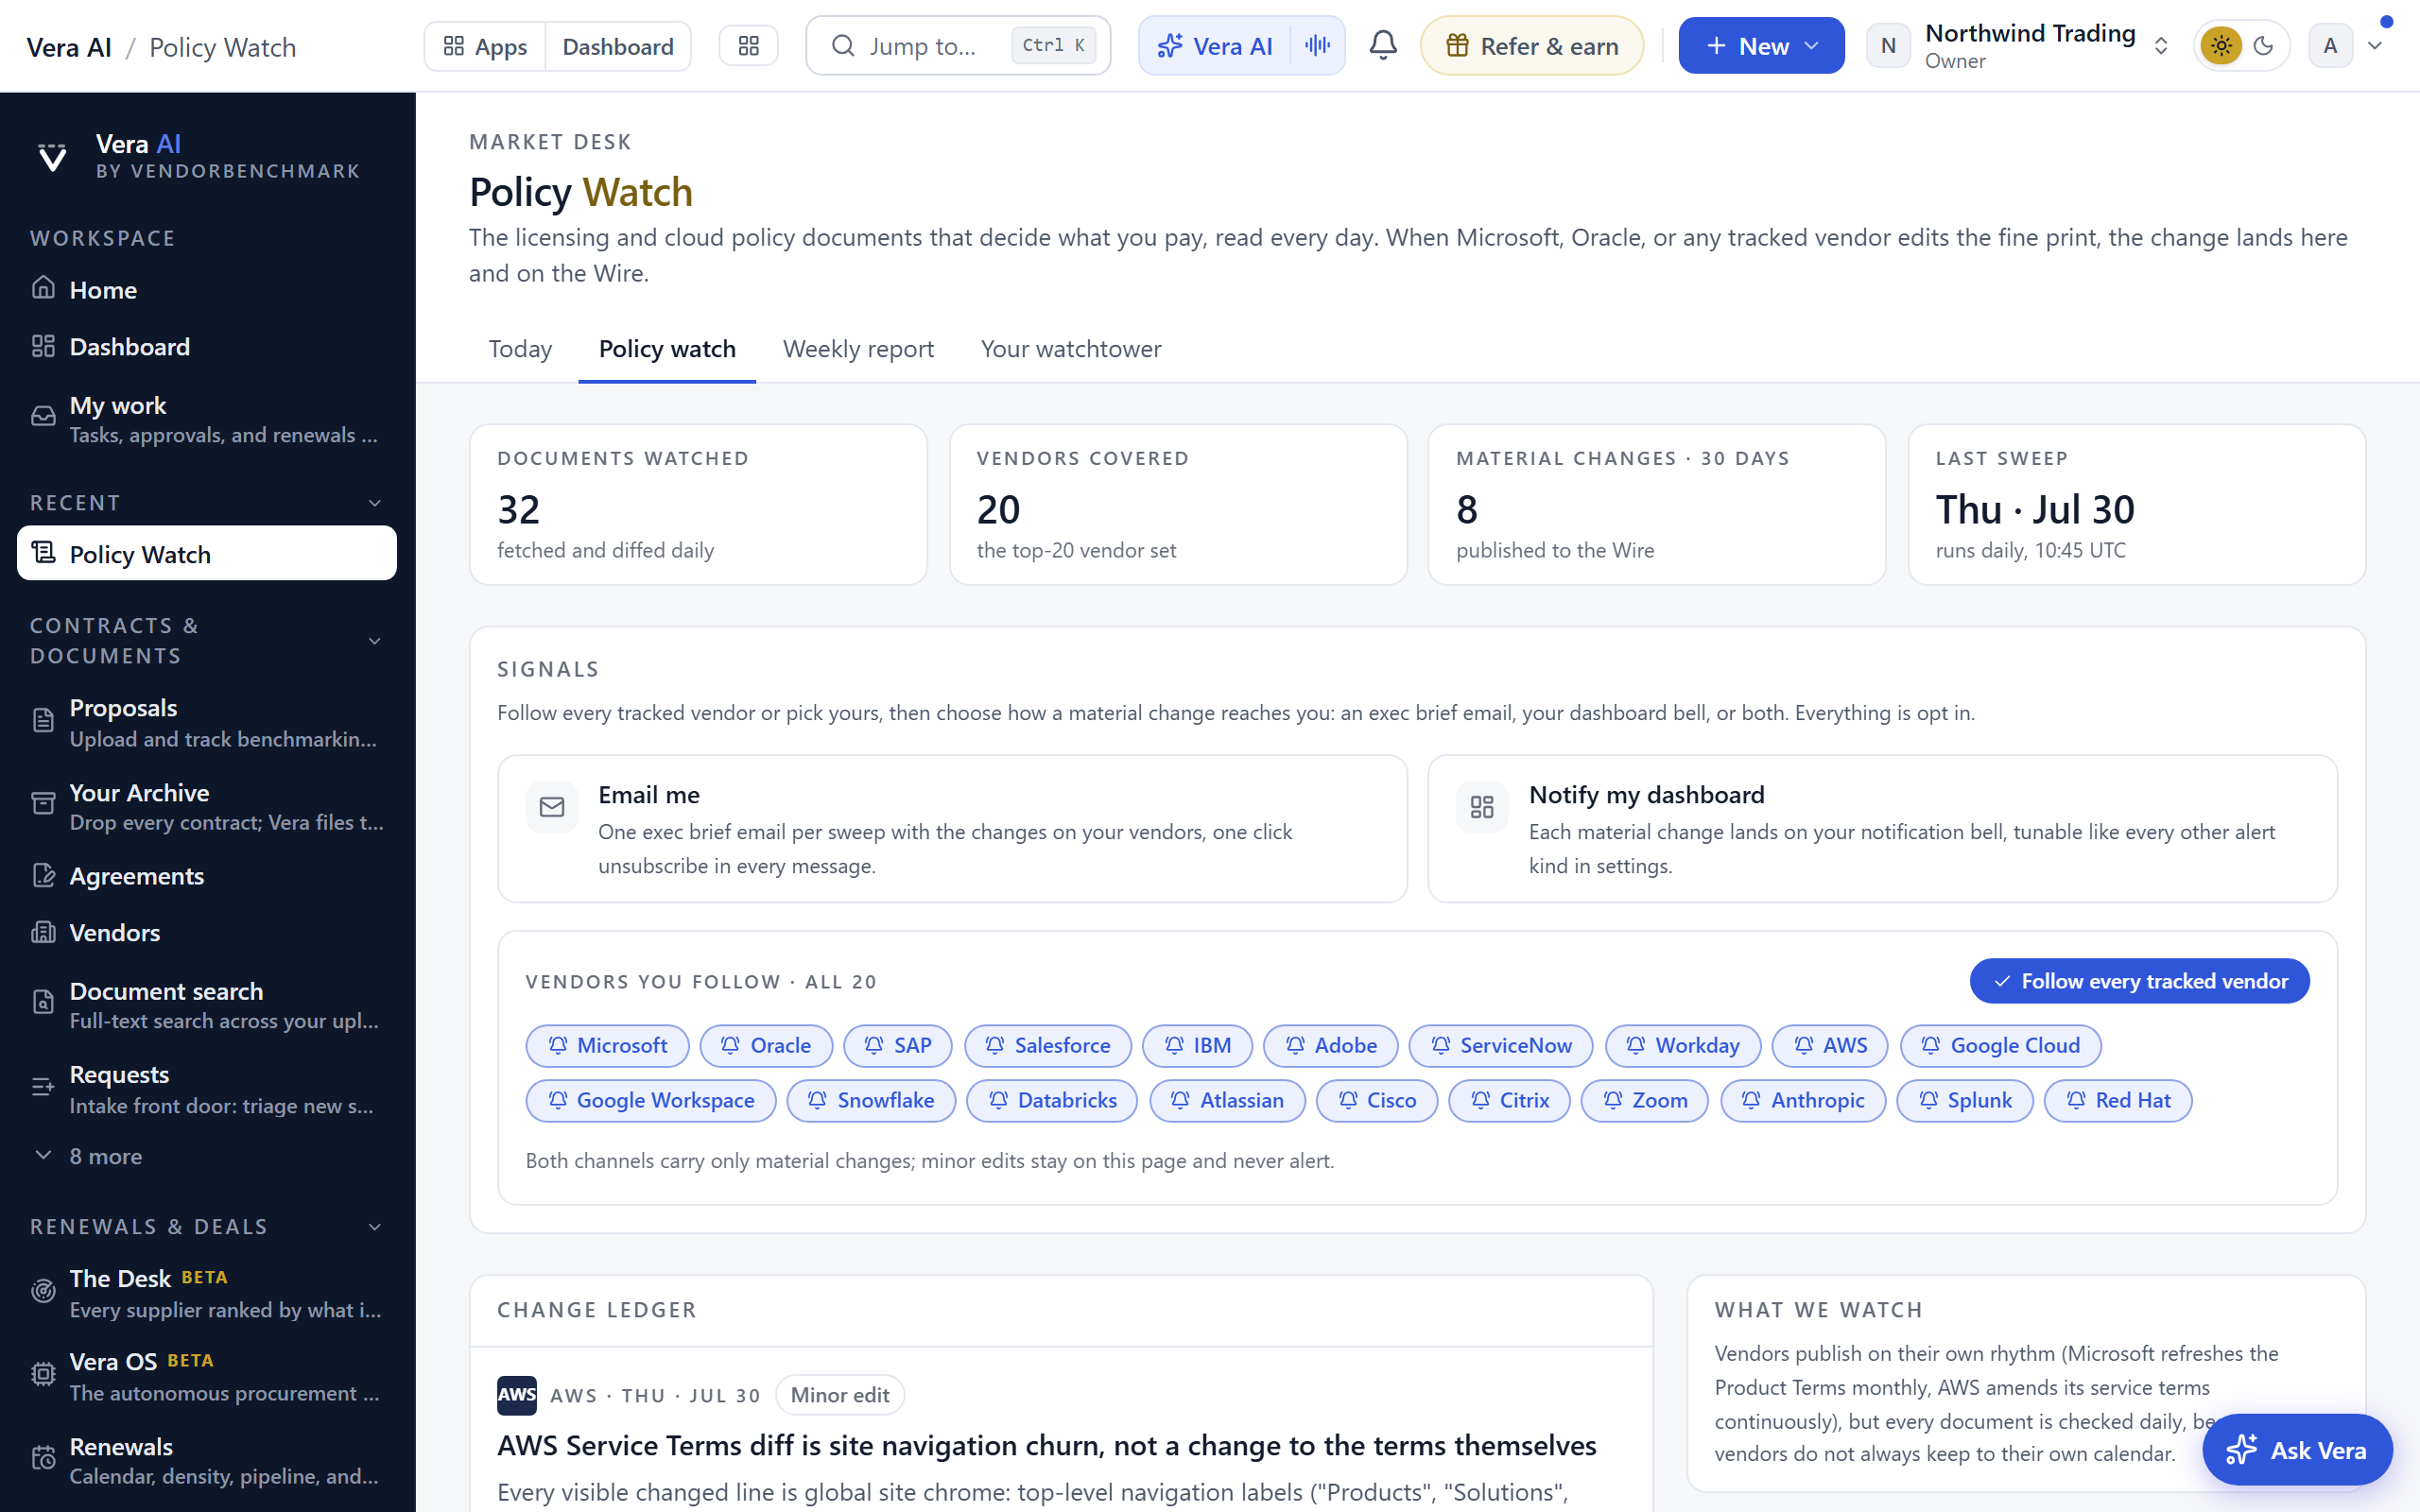Enable Email me signal channel
This screenshot has width=2420, height=1512.
pos(952,829)
